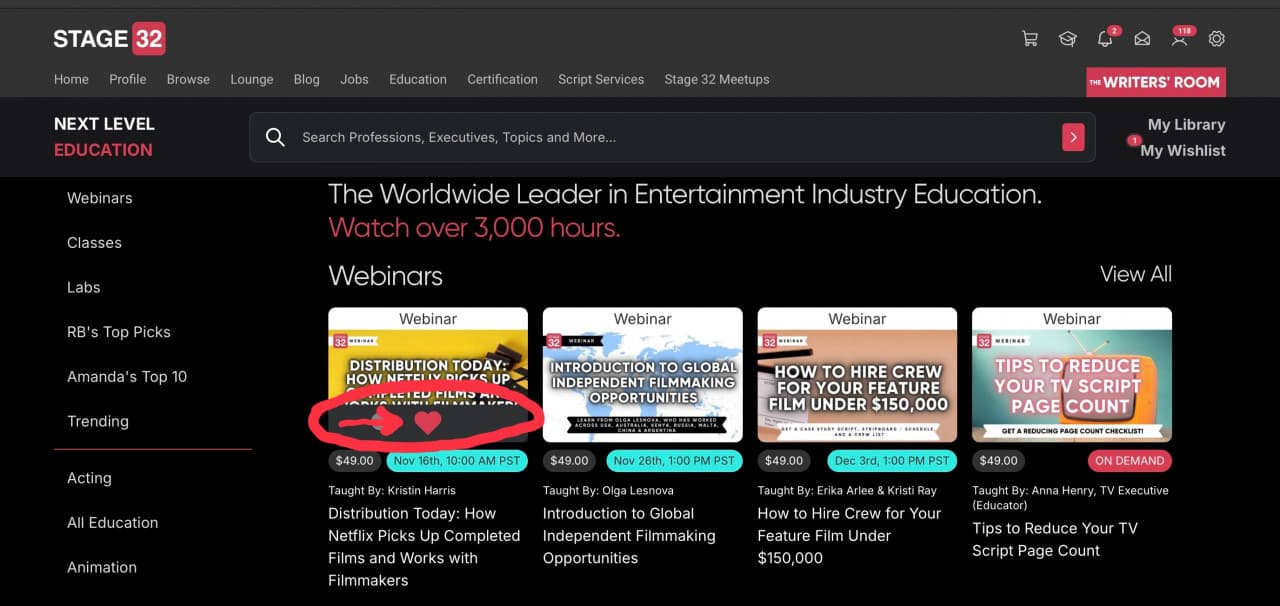
Task: Open the Browse menu item
Action: coord(188,79)
